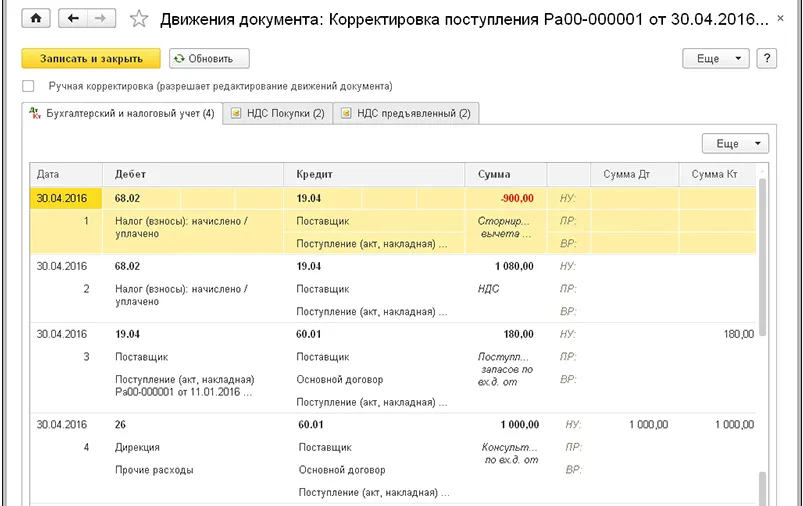Click Основной договор in row 4
Image resolution: width=803 pixels, height=506 pixels.
coord(342,470)
